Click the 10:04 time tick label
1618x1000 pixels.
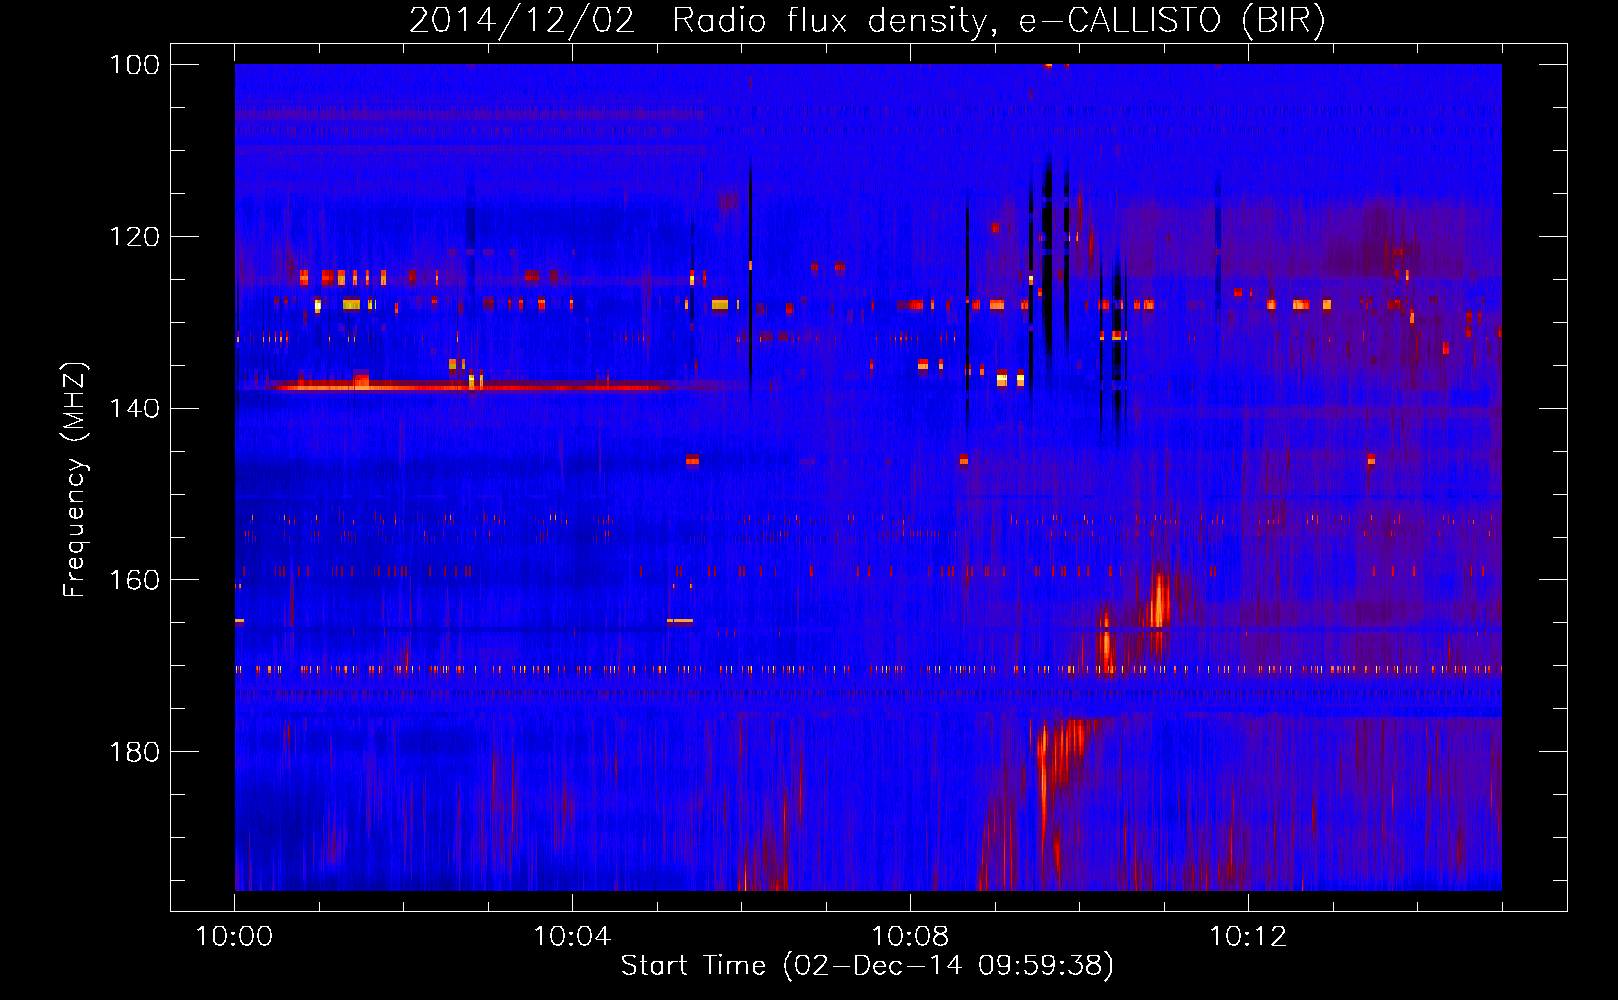pos(572,937)
